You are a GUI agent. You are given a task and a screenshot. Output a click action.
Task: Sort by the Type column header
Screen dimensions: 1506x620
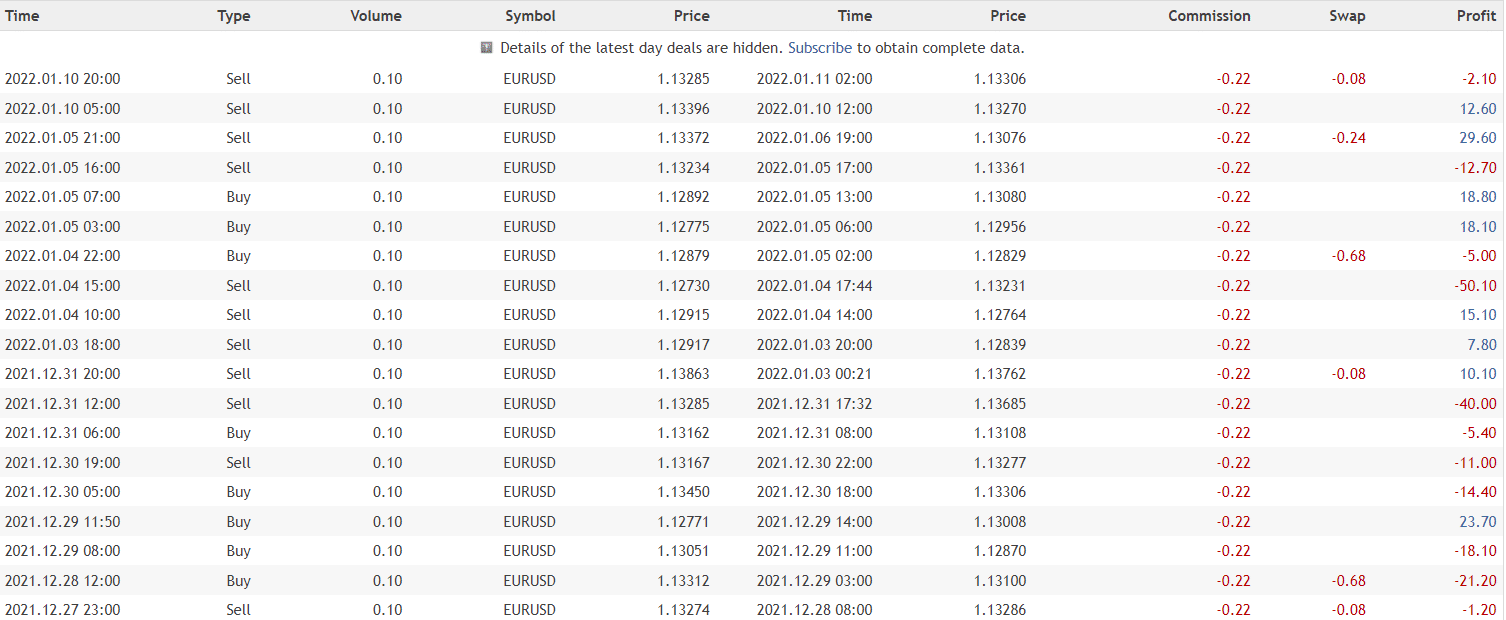click(x=234, y=16)
